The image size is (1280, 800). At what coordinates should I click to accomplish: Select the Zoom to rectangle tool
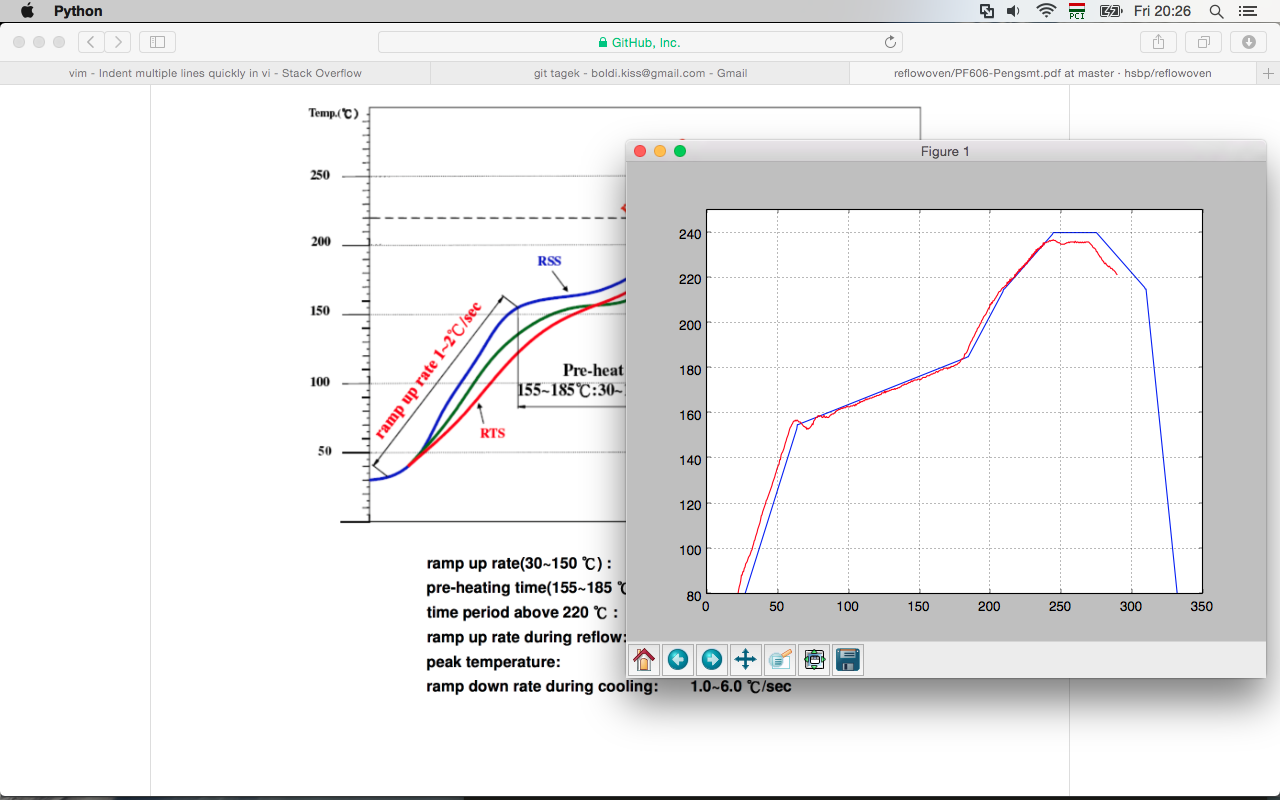[780, 660]
